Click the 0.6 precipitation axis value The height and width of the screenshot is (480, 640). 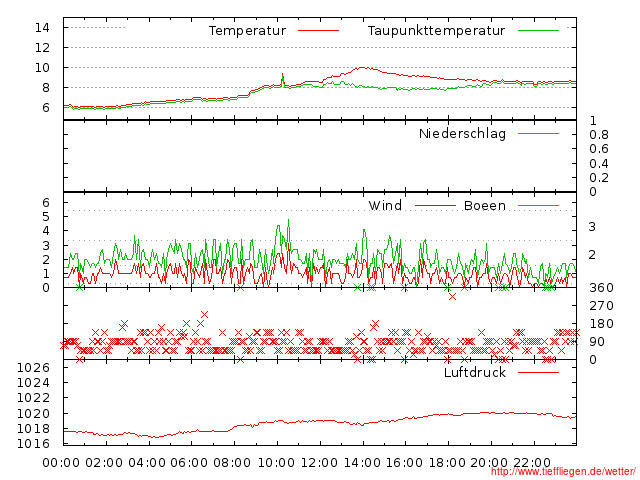tap(599, 149)
